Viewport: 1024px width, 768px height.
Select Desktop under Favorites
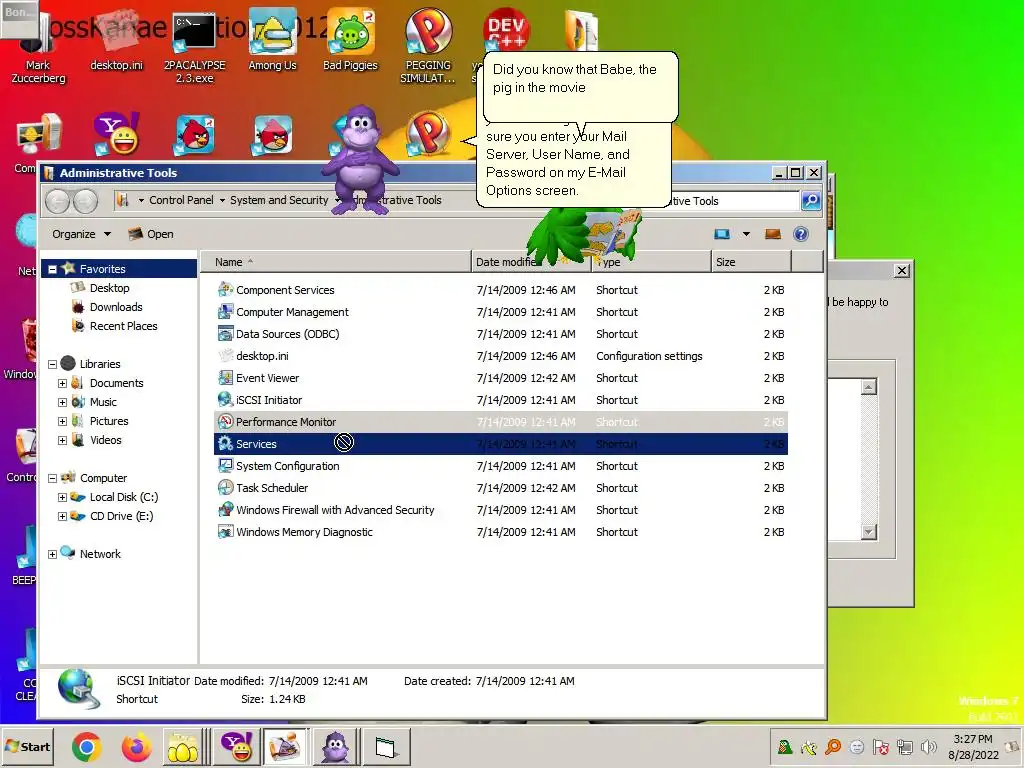[109, 288]
